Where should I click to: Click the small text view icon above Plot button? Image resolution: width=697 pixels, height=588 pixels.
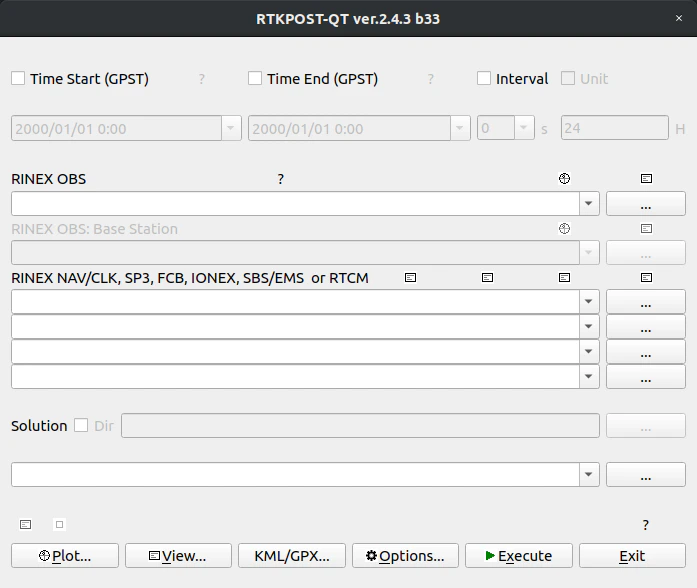click(25, 524)
